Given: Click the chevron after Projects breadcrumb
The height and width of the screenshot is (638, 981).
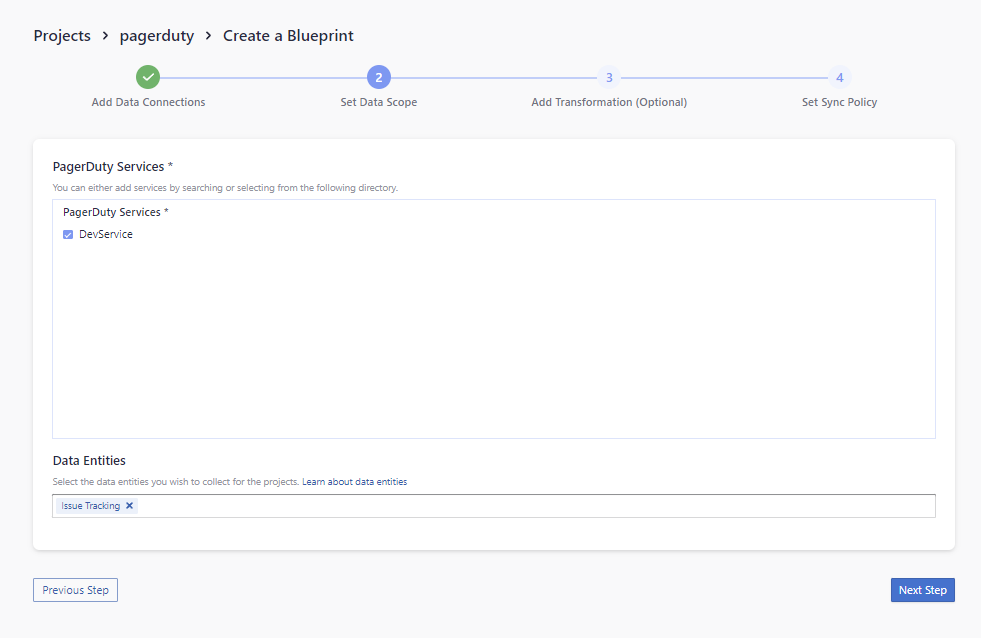Looking at the screenshot, I should [103, 36].
